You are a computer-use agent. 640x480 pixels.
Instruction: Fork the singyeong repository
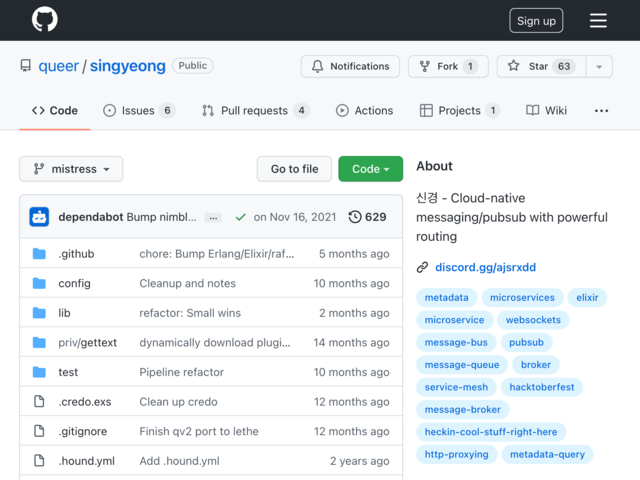[448, 66]
